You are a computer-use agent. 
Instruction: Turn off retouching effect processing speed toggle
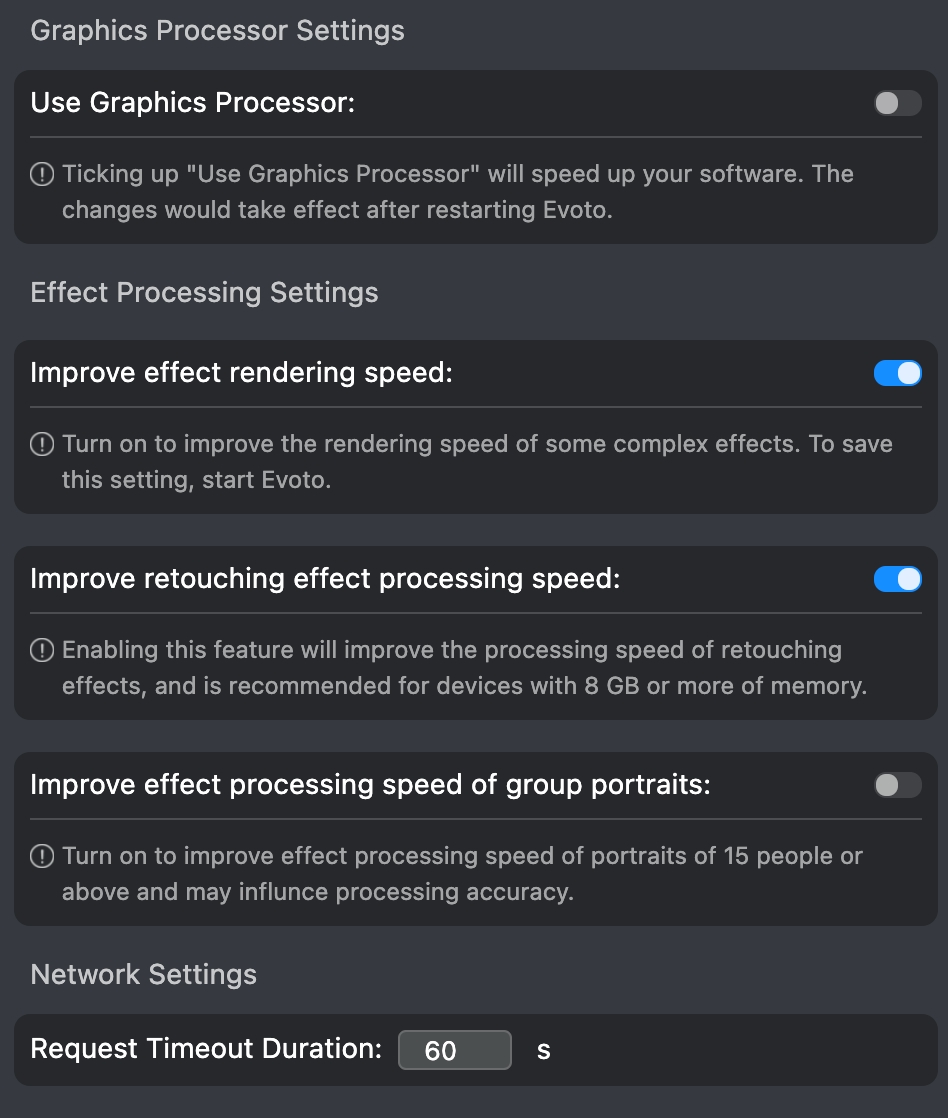pyautogui.click(x=897, y=579)
